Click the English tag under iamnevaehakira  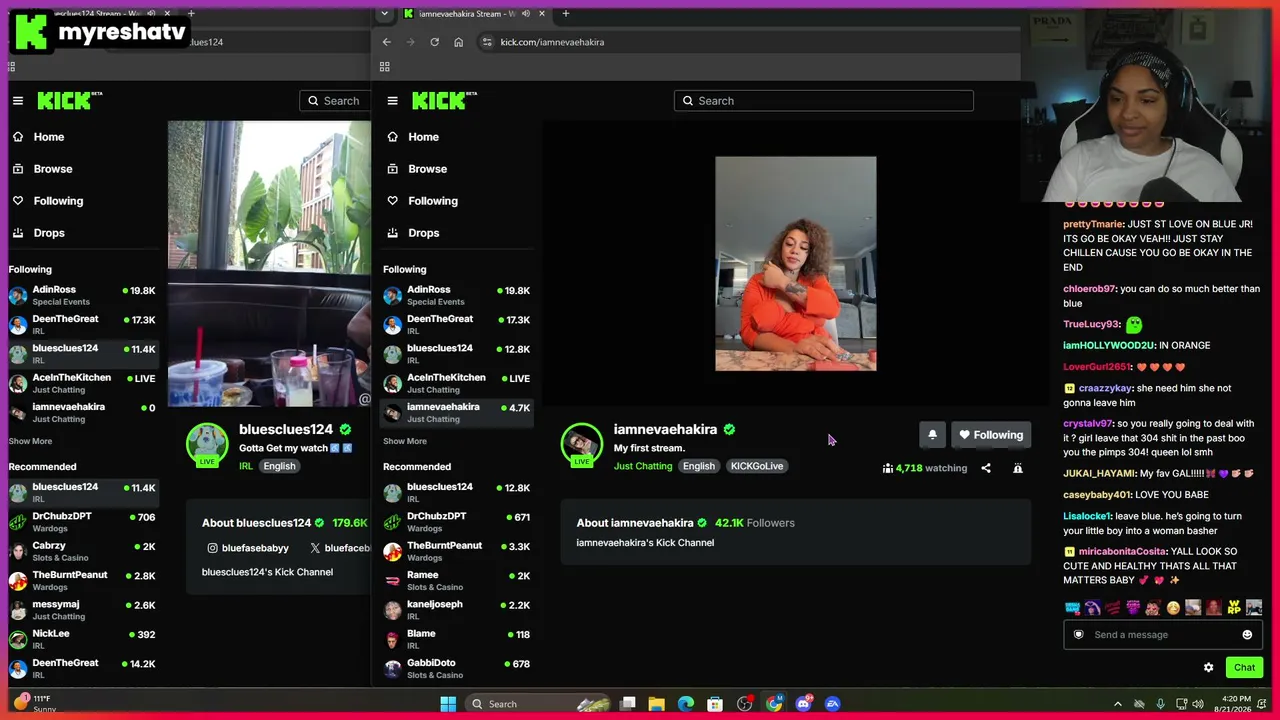[x=699, y=466]
